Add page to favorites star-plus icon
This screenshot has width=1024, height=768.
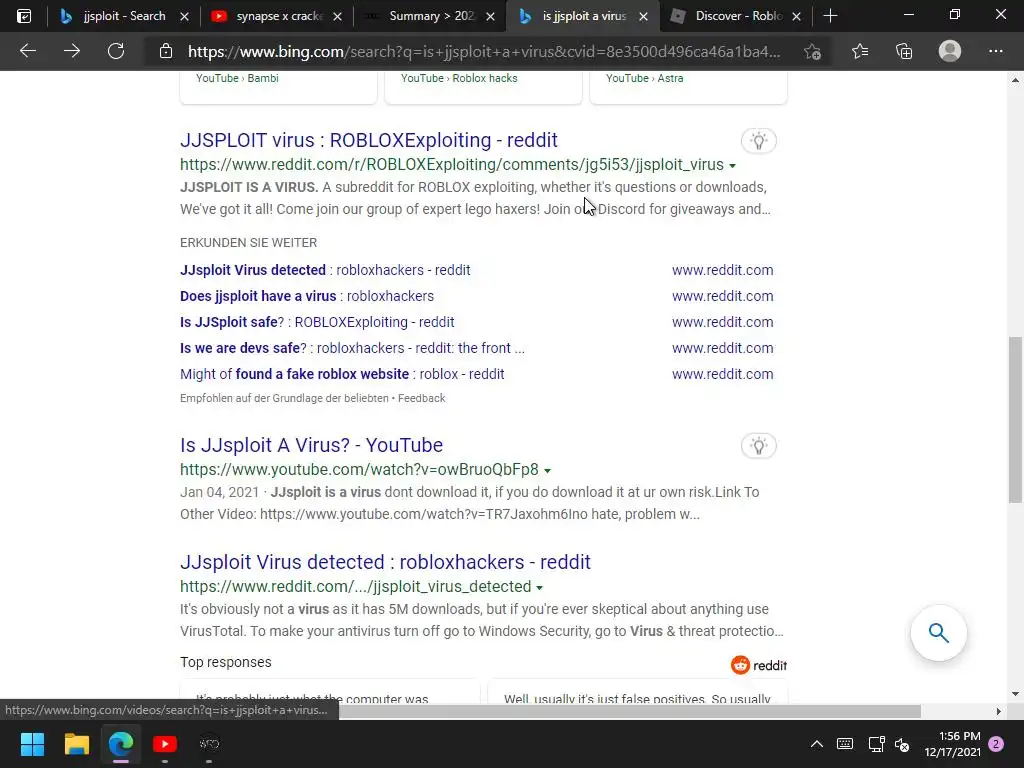pos(812,52)
